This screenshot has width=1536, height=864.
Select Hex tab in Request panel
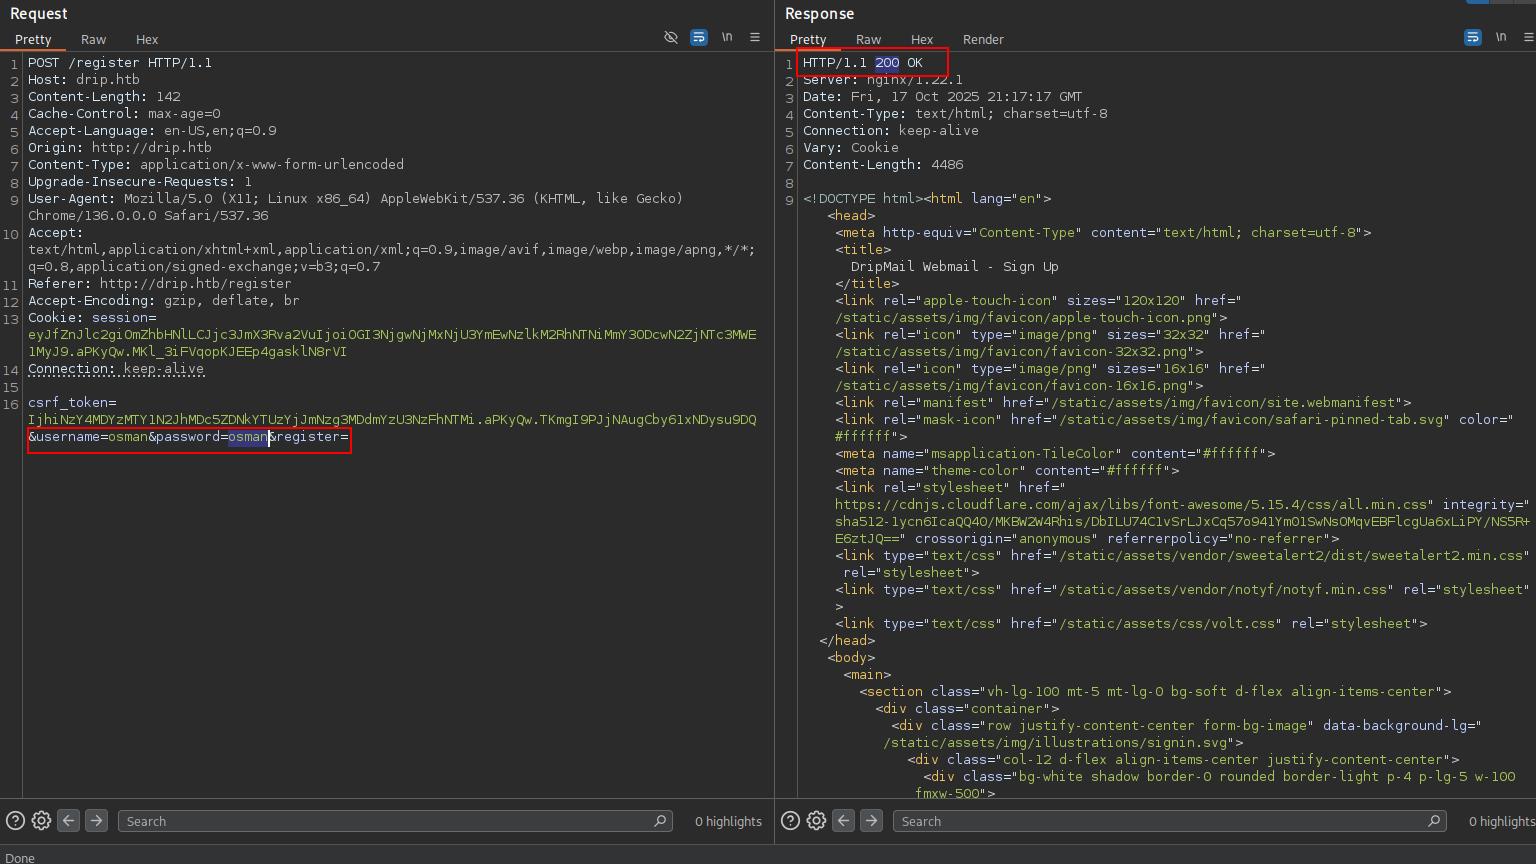147,39
